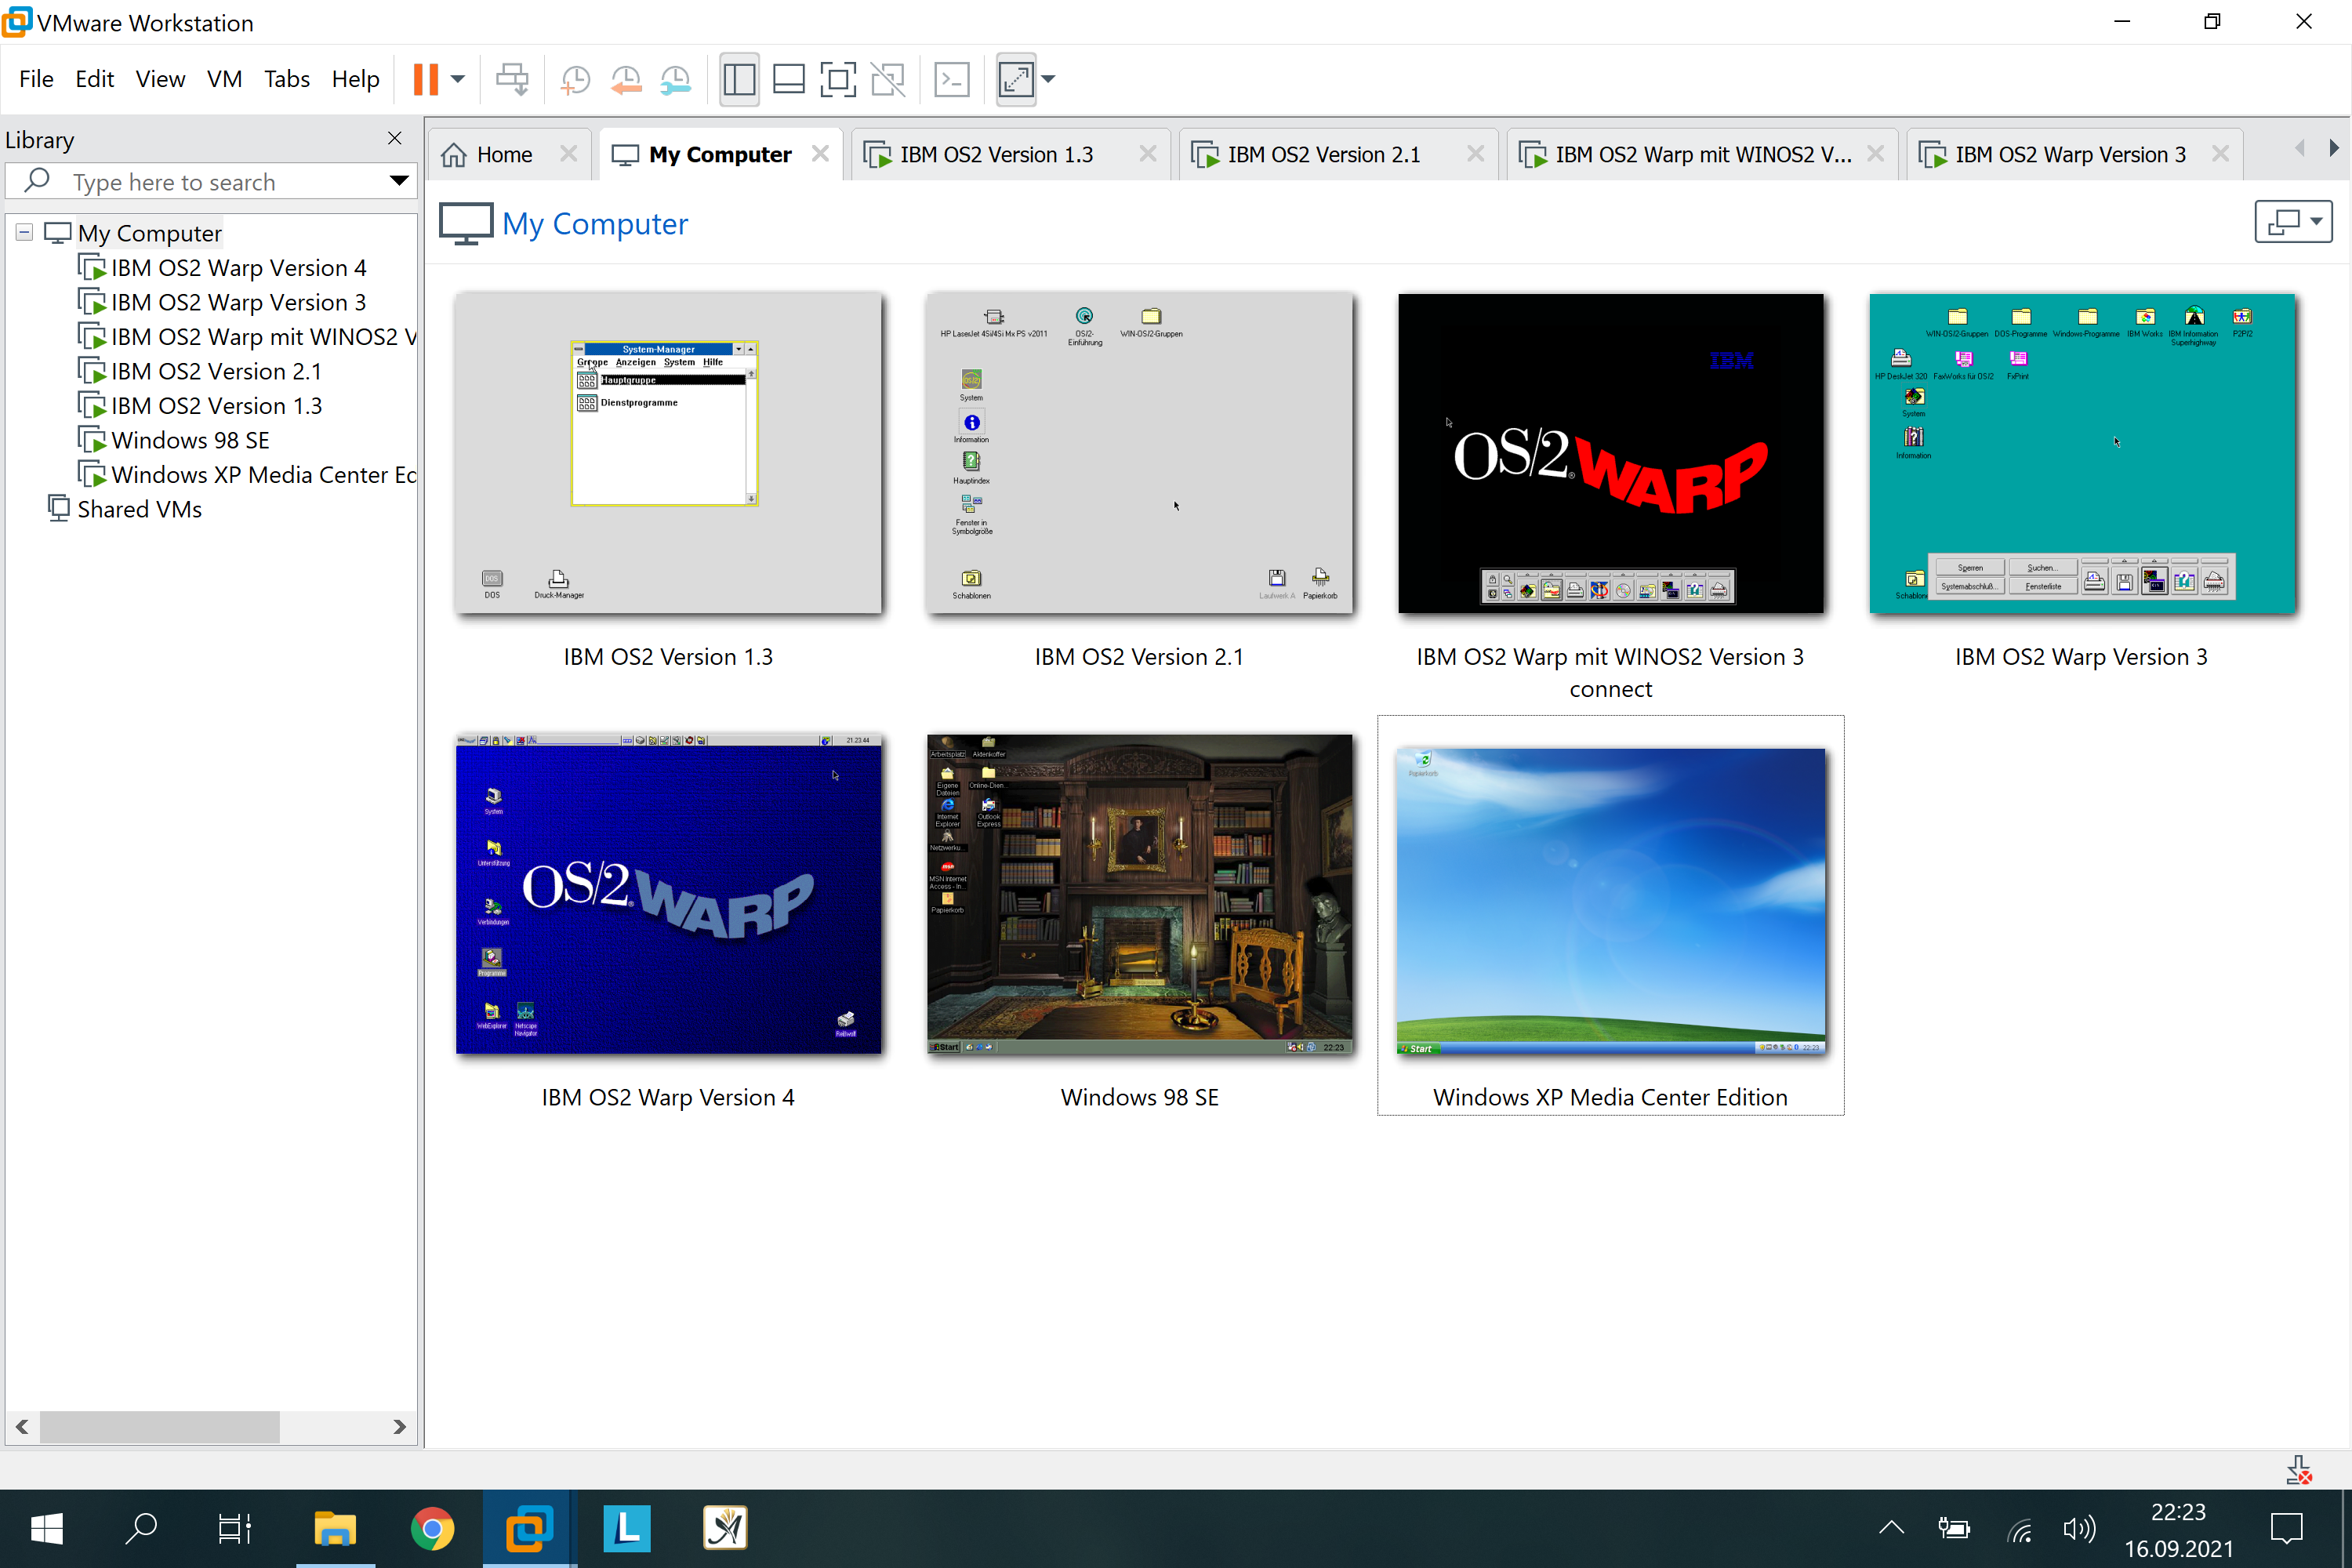The image size is (2352, 1568).
Task: Open the power options dropdown beside pause
Action: click(458, 79)
